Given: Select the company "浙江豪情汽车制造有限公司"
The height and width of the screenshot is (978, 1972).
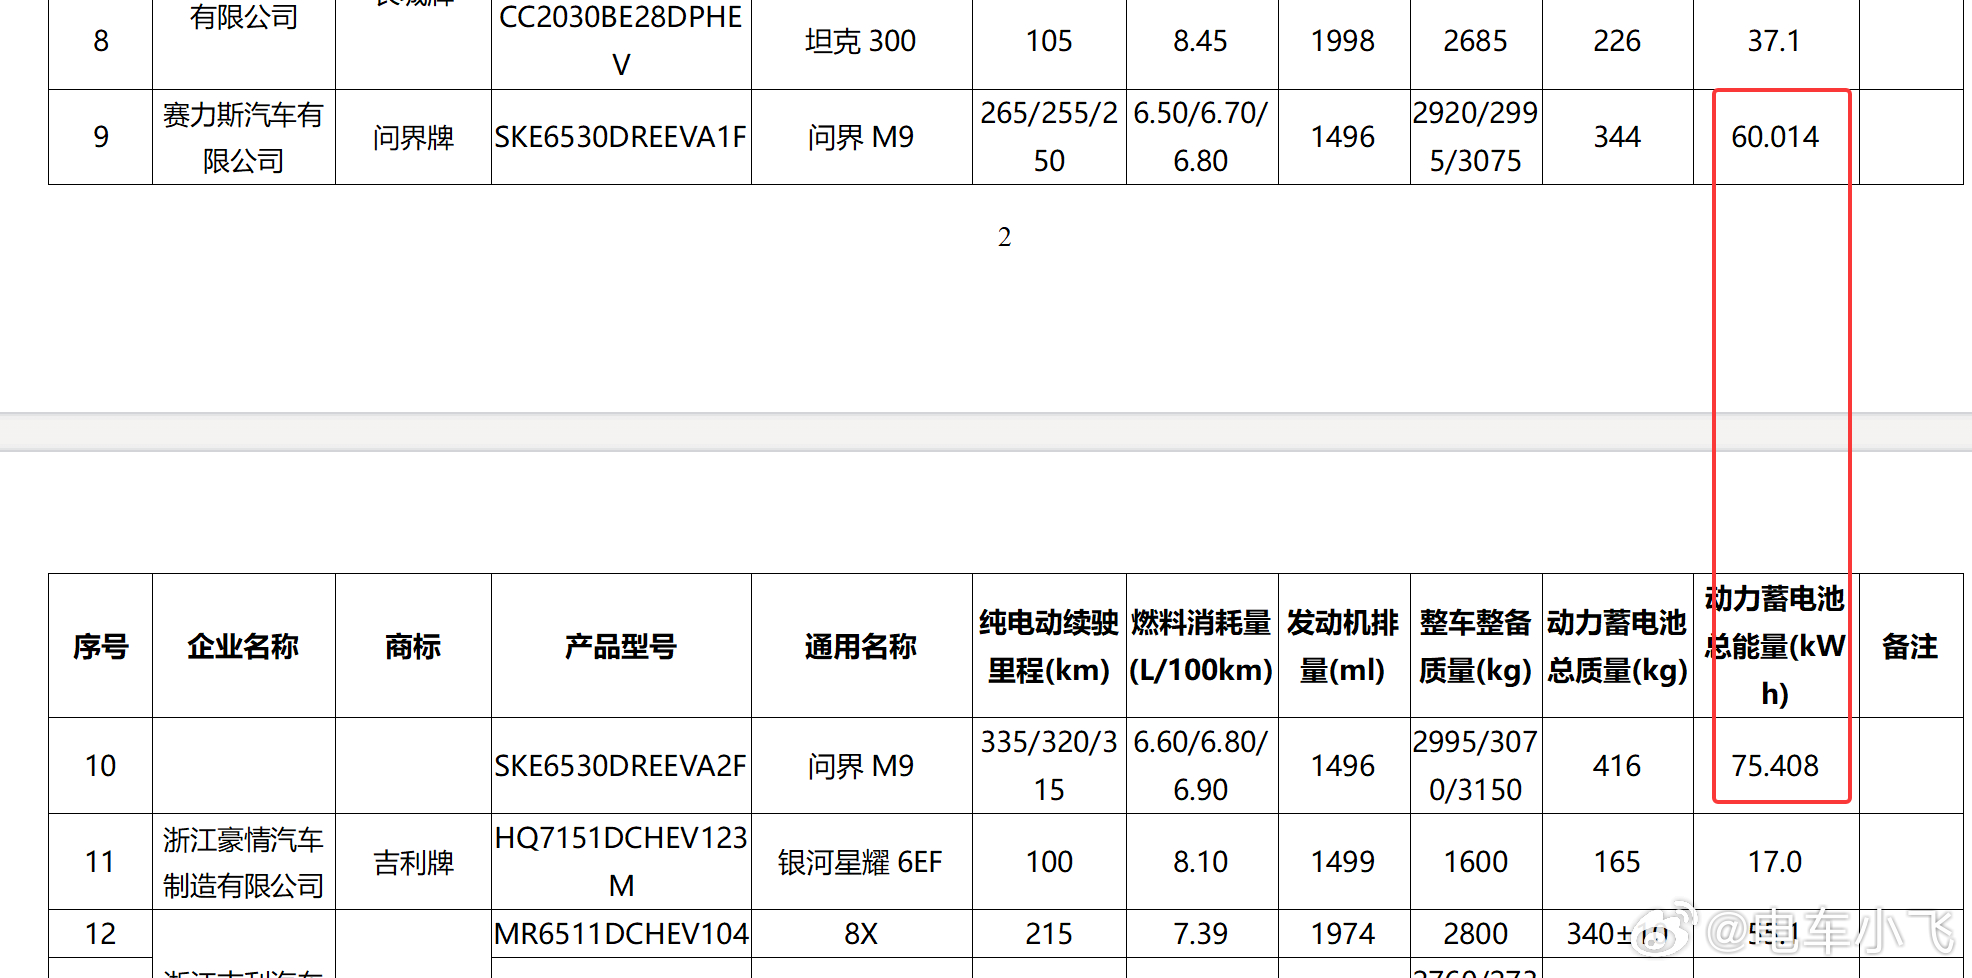Looking at the screenshot, I should 243,862.
